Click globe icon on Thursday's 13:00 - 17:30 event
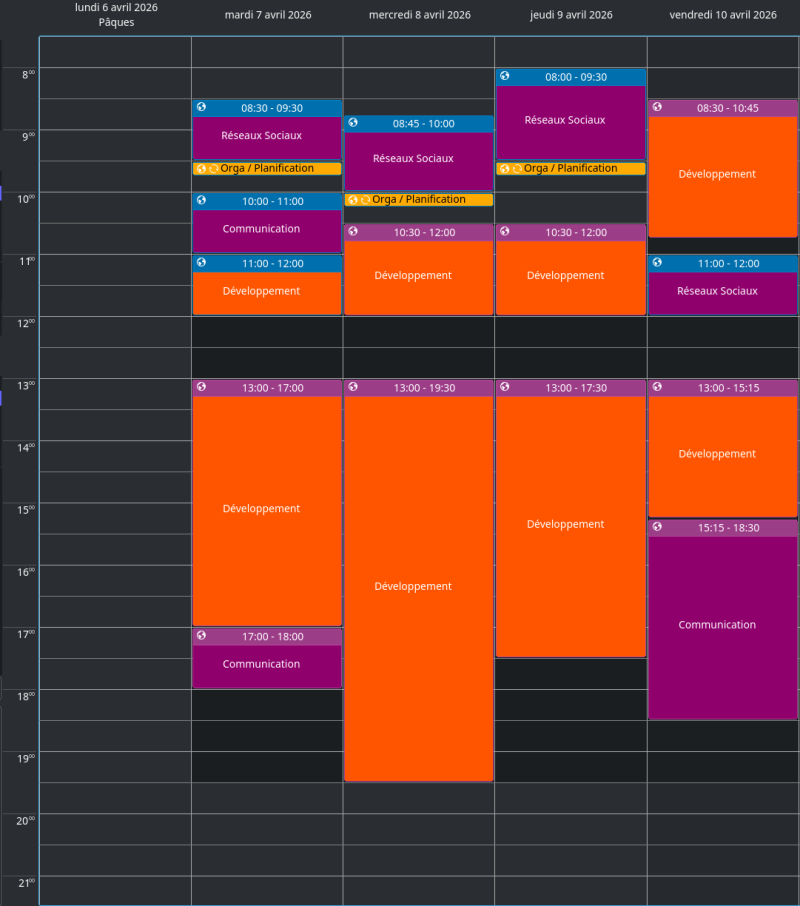 coord(505,387)
